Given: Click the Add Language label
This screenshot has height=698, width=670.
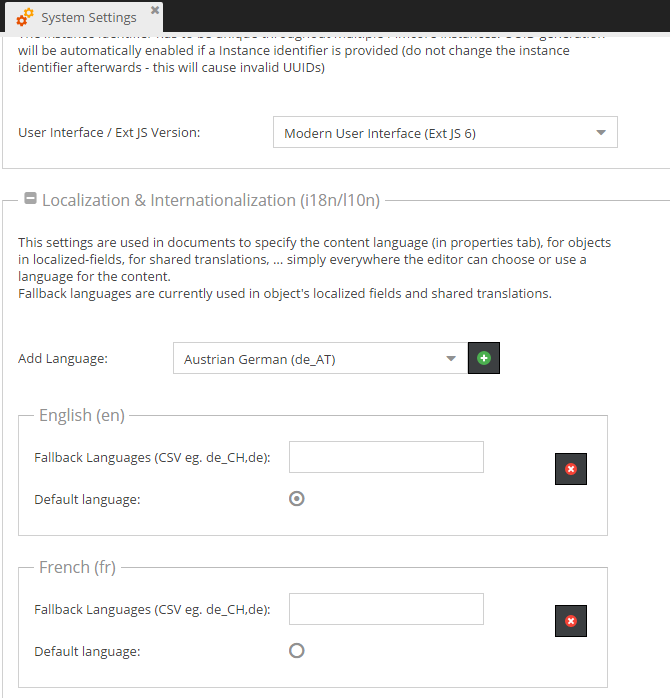Looking at the screenshot, I should point(64,359).
